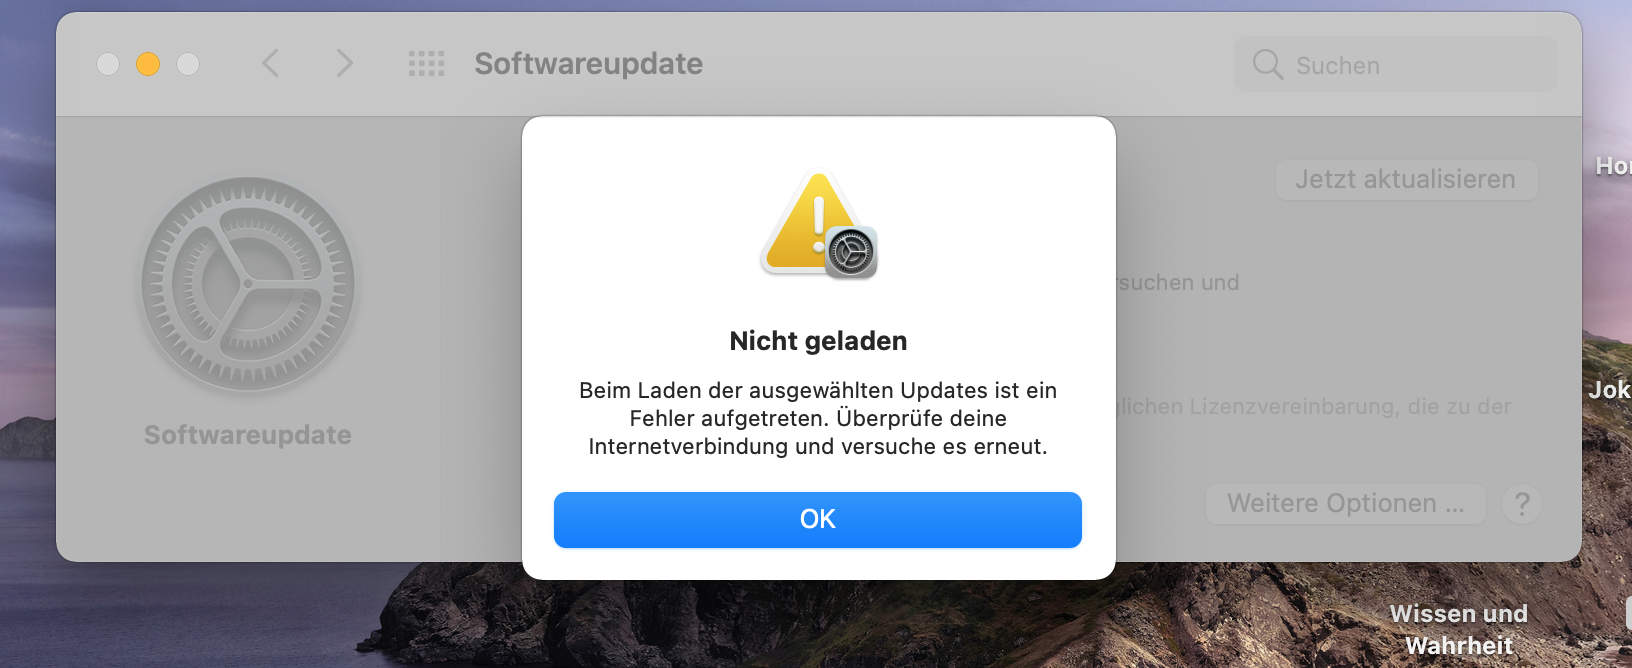Screen dimensions: 1632x668
Task: Click the magnifying glass search icon
Action: point(1267,64)
